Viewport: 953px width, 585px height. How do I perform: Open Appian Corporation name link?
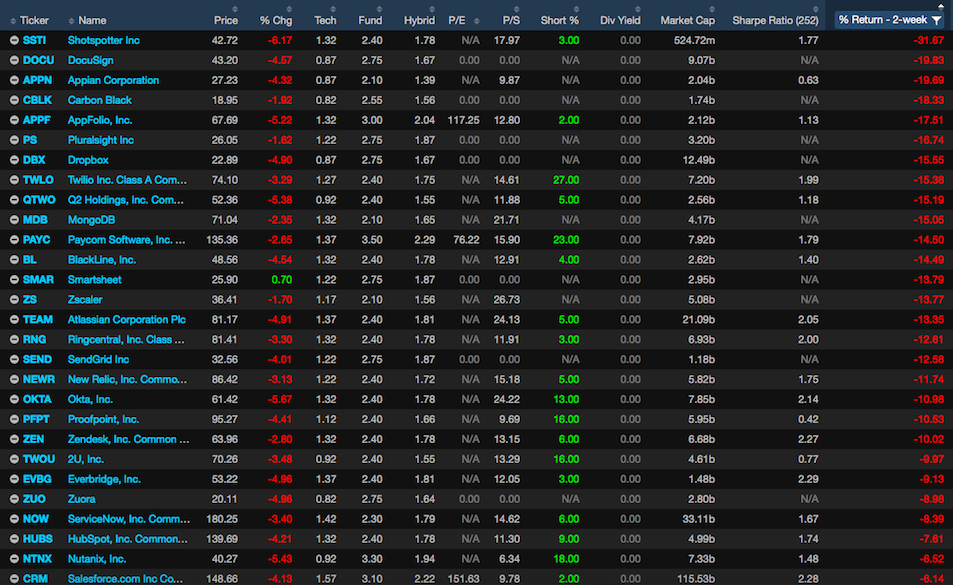[x=113, y=80]
